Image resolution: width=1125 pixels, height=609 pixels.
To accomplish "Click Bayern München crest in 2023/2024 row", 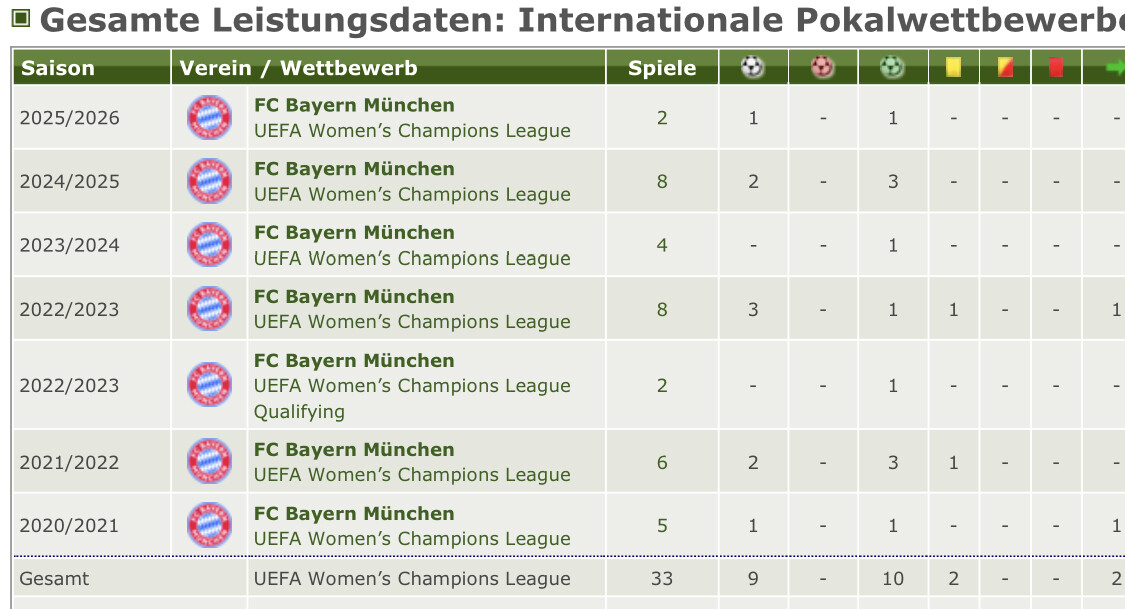I will coord(209,245).
